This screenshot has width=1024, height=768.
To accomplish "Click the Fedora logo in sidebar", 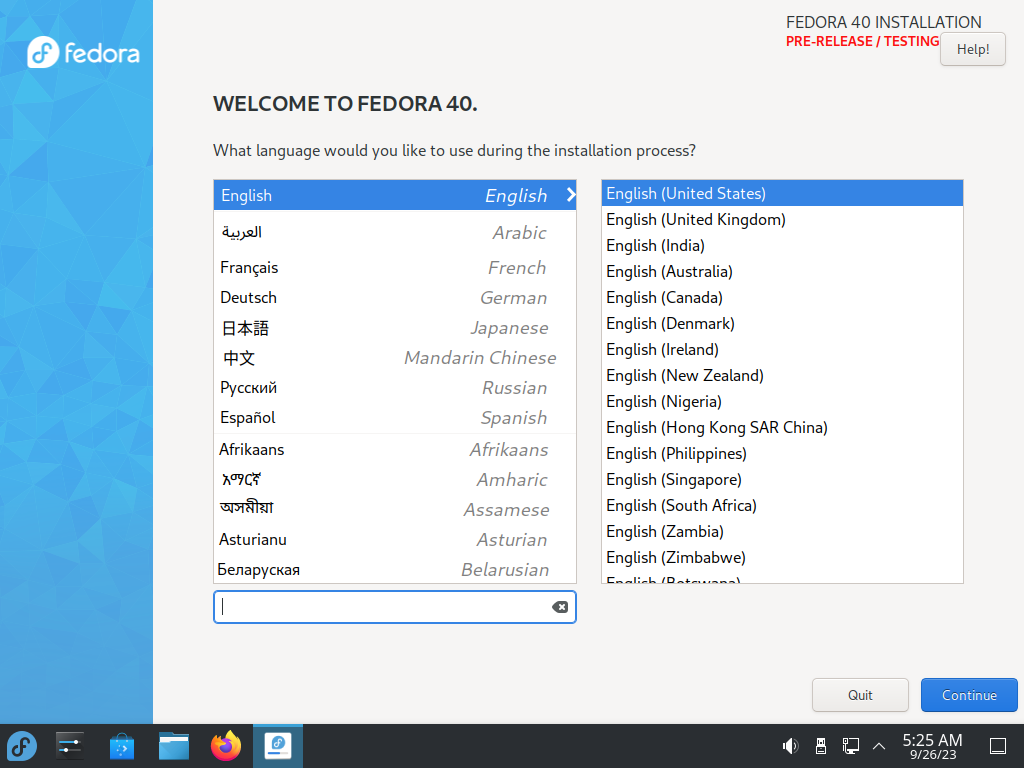I will tap(83, 52).
